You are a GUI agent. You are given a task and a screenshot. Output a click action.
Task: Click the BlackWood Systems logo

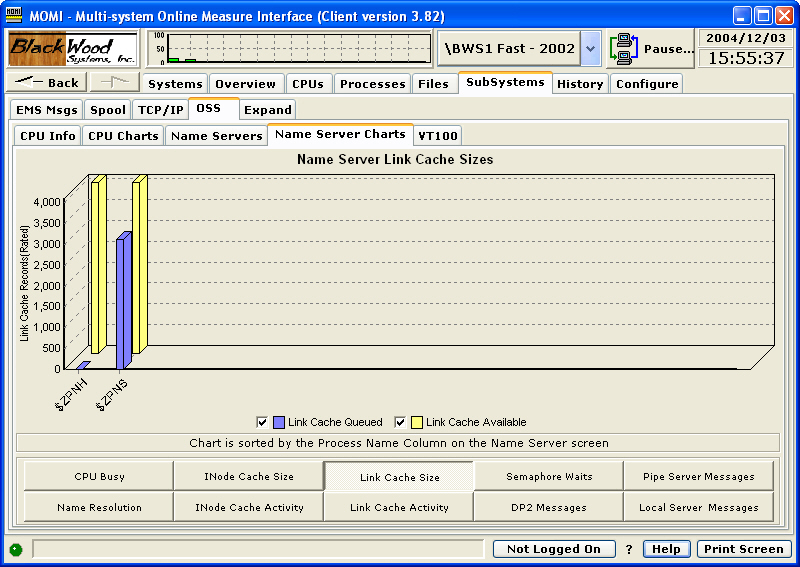[x=74, y=48]
